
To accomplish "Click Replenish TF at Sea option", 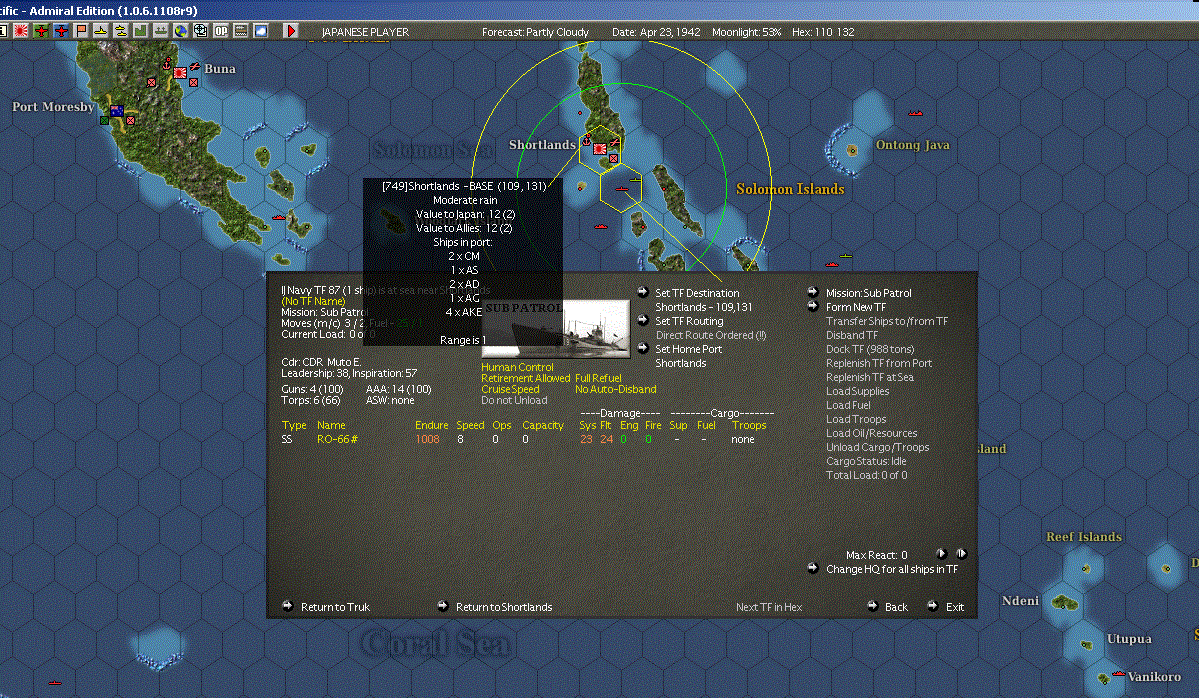I will (x=869, y=377).
